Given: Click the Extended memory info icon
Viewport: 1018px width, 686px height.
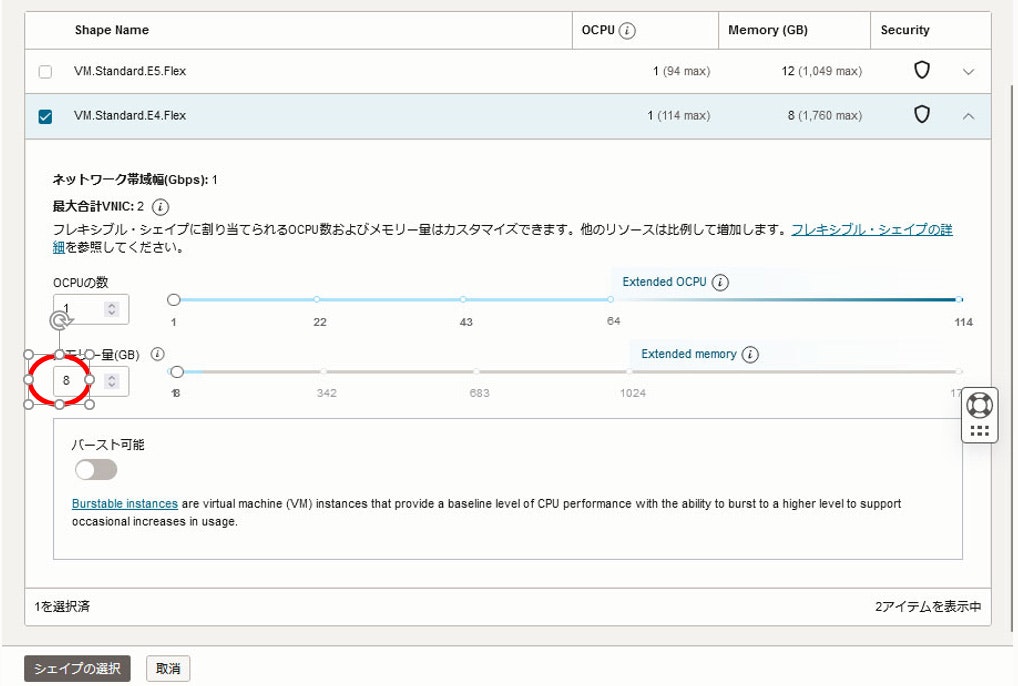Looking at the screenshot, I should [750, 354].
